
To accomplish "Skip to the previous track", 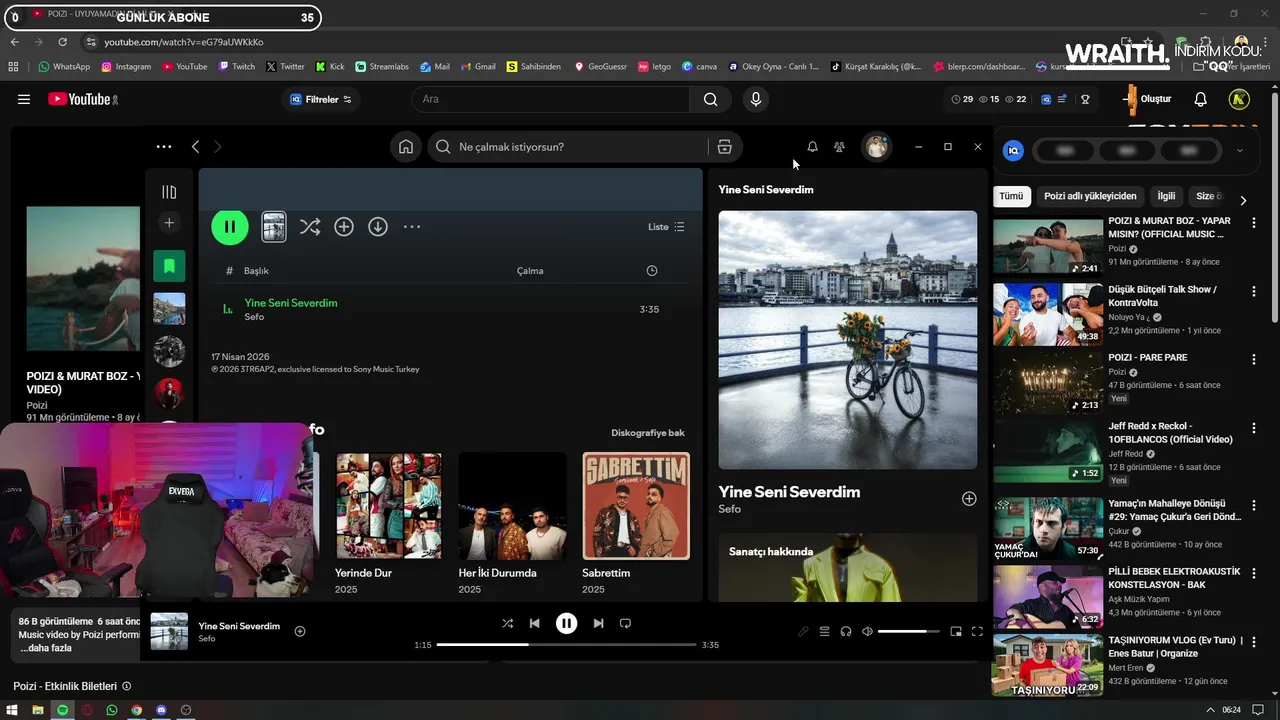I will pos(534,623).
